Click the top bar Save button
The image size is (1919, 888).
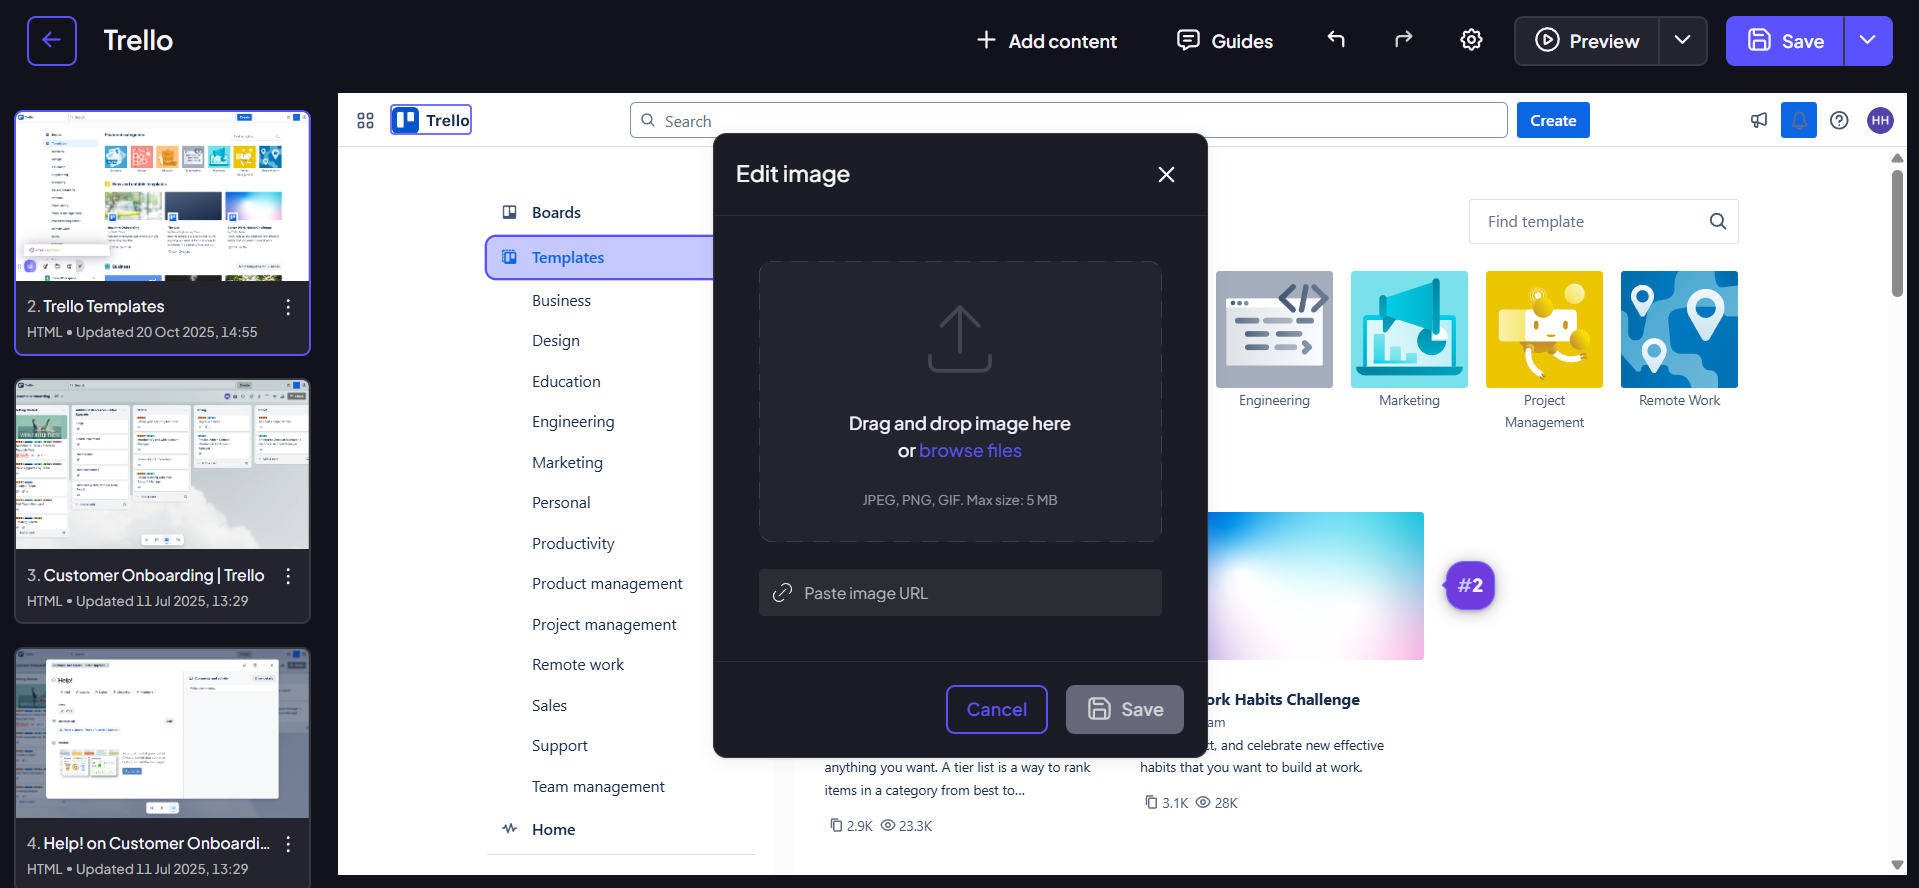(x=1785, y=41)
